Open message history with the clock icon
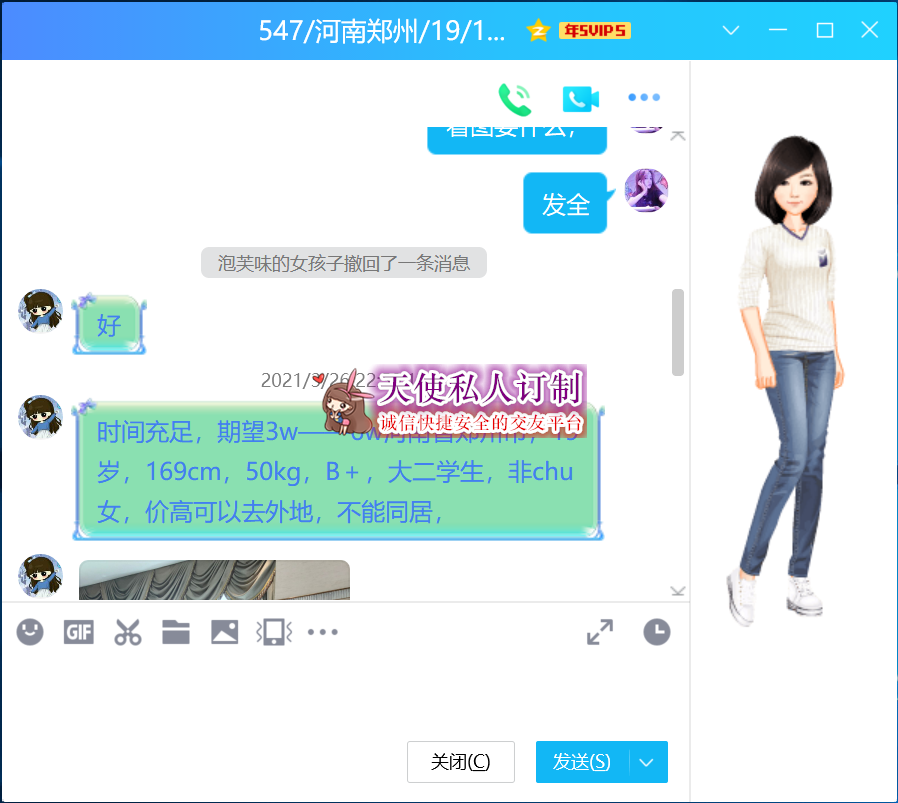This screenshot has height=803, width=898. point(656,632)
